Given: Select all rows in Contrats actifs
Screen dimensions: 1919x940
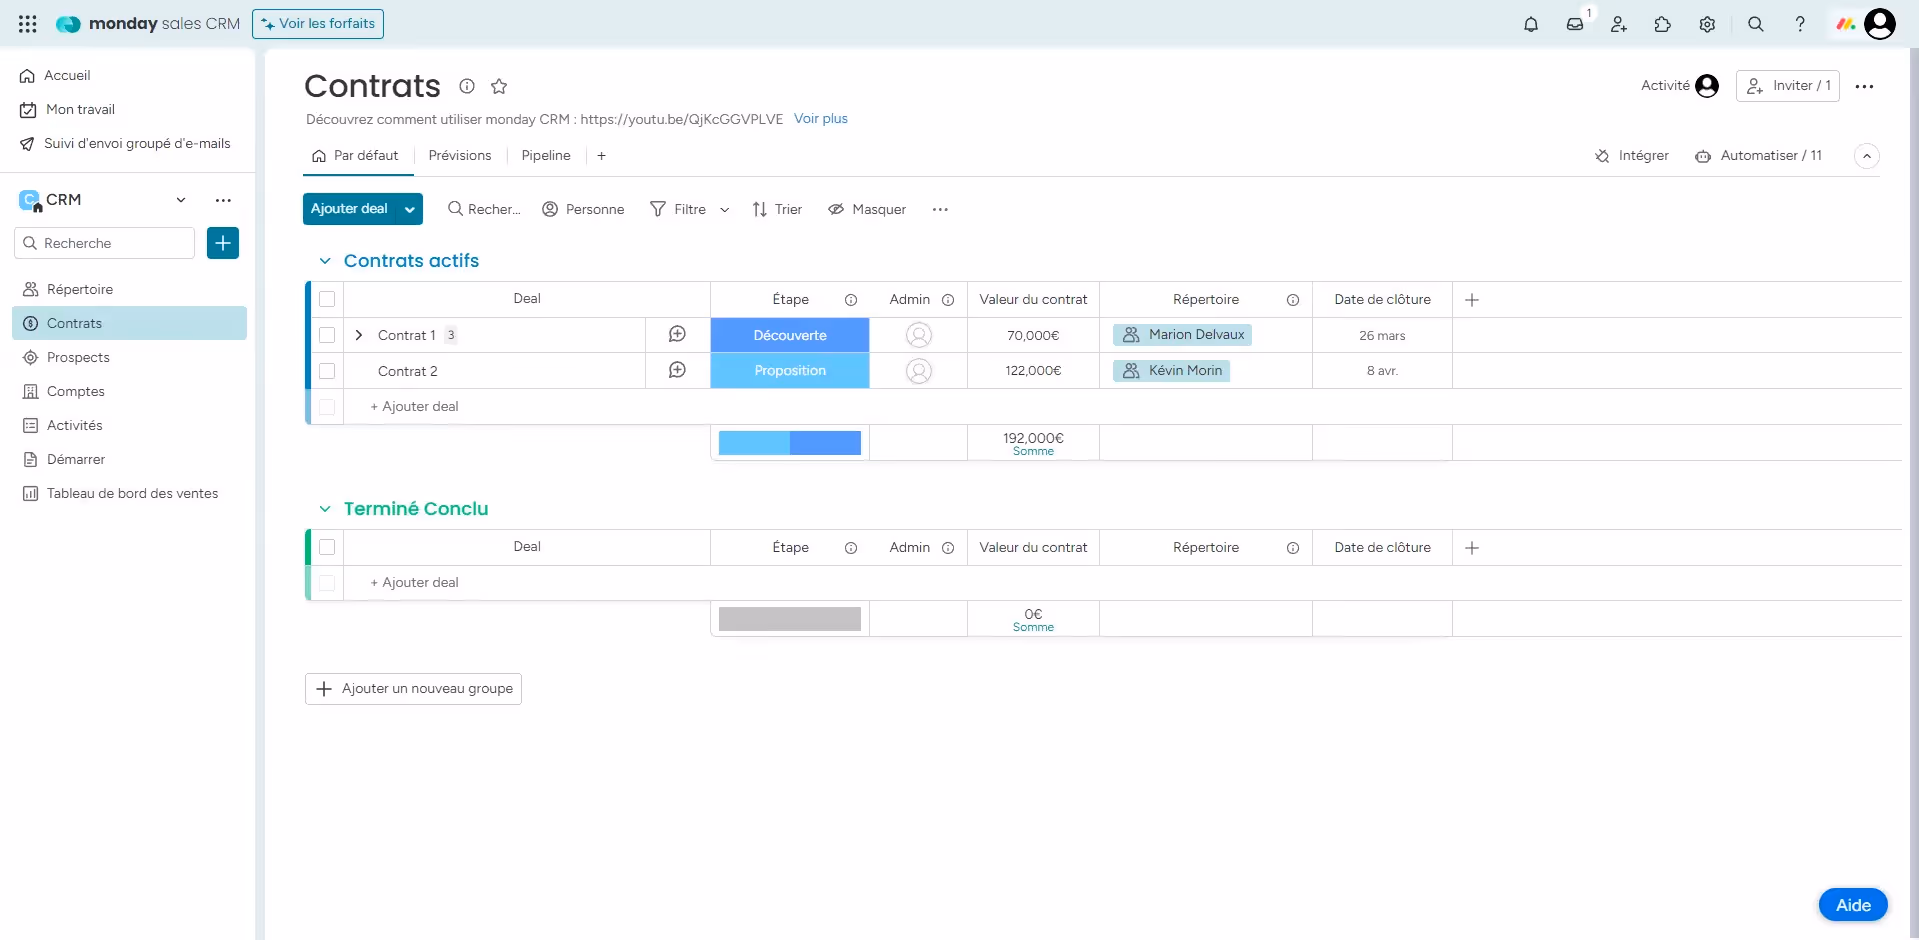Looking at the screenshot, I should pos(327,299).
